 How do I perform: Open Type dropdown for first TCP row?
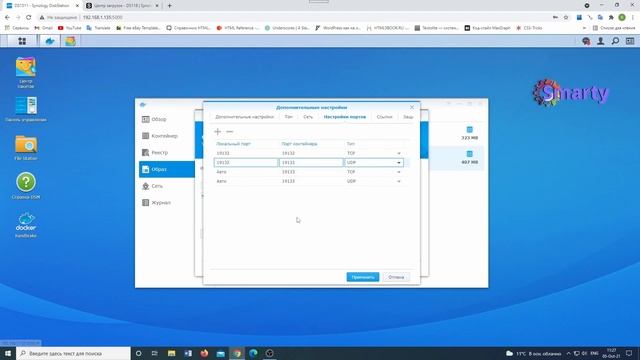(x=399, y=153)
